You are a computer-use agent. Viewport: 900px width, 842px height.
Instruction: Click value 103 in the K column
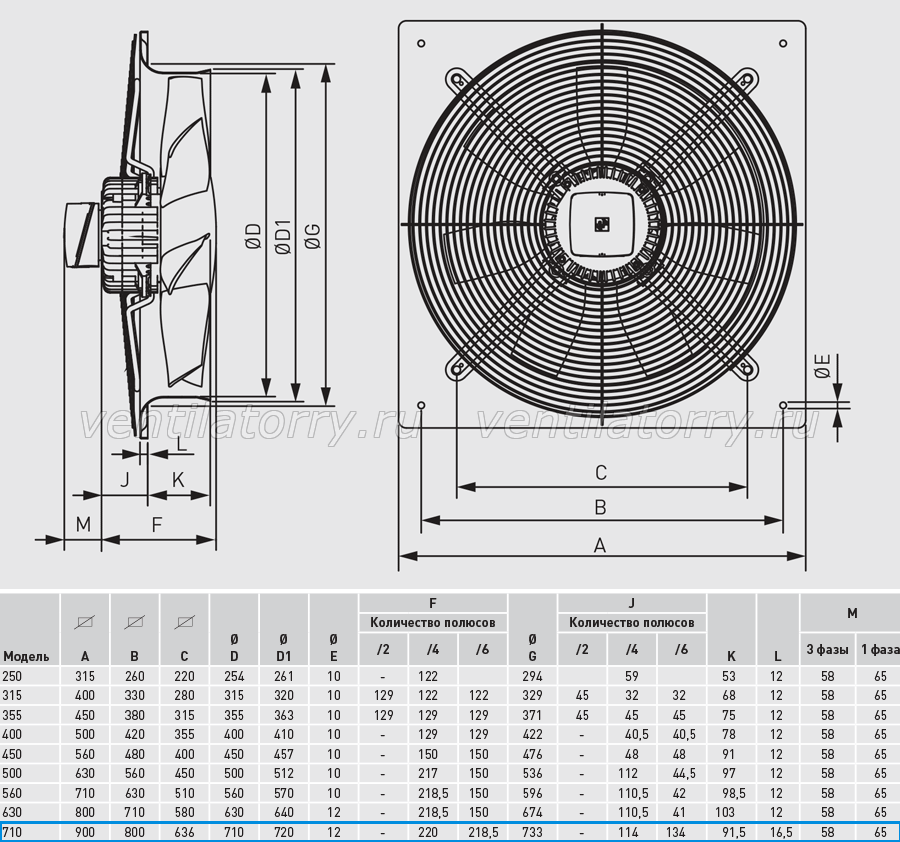(725, 812)
